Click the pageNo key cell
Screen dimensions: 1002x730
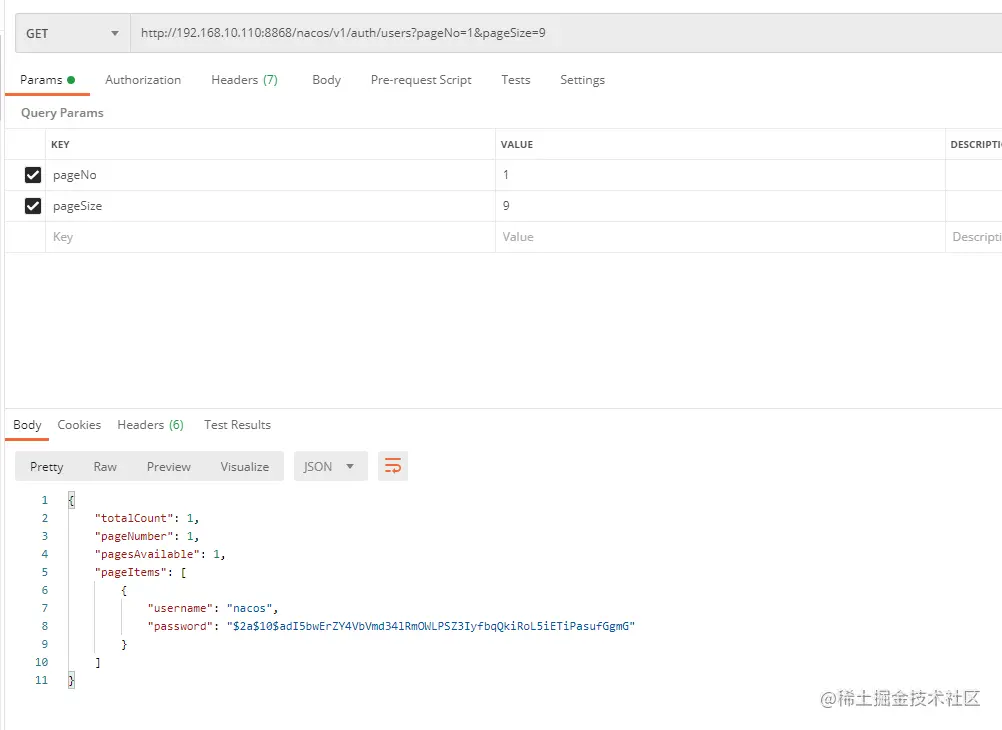click(270, 175)
